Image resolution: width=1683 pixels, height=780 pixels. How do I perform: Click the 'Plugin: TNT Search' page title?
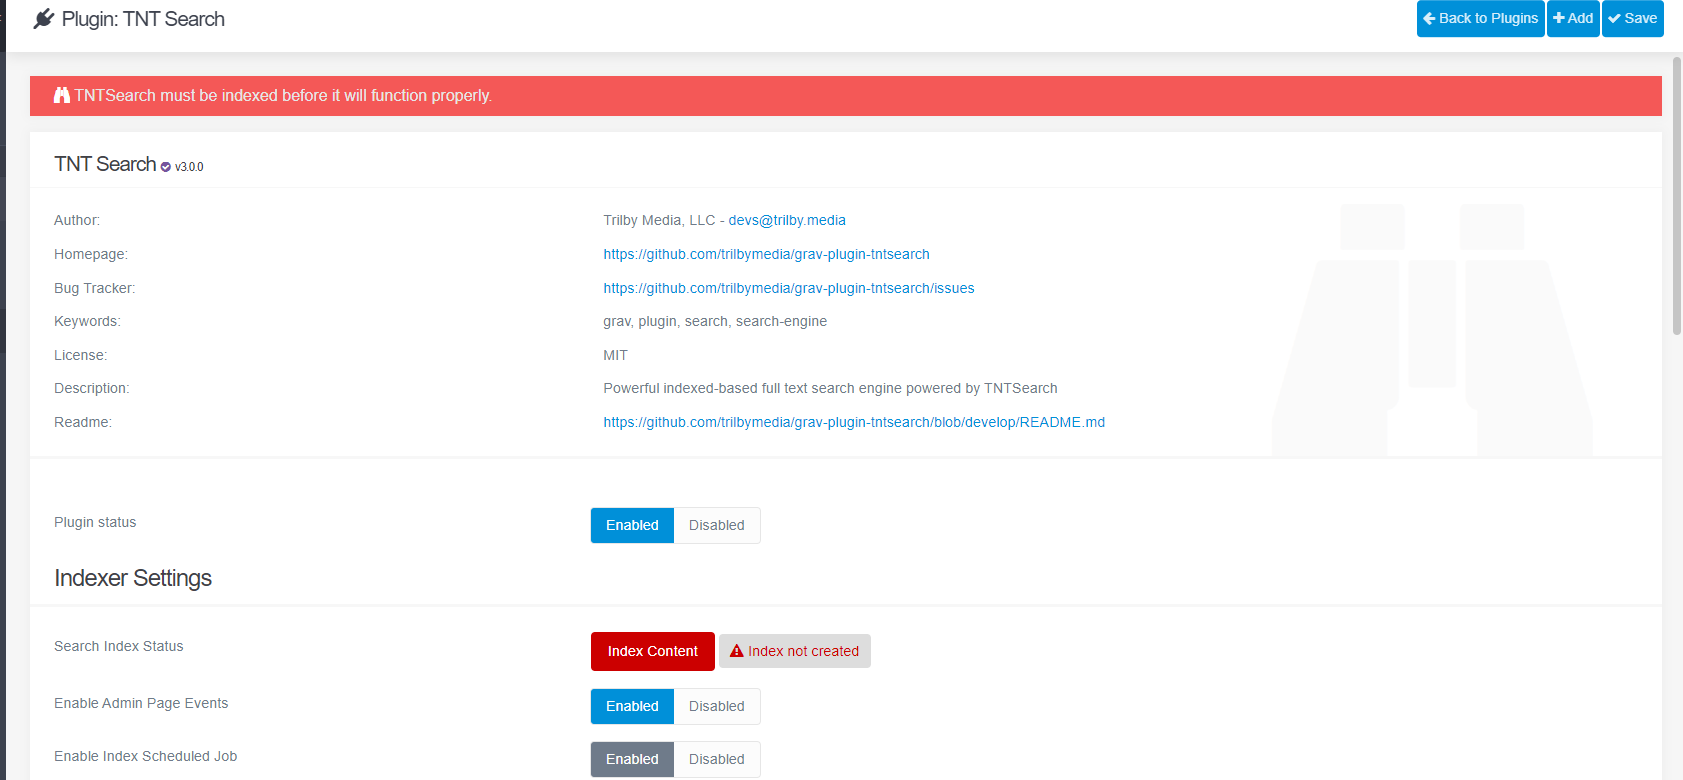coord(143,19)
